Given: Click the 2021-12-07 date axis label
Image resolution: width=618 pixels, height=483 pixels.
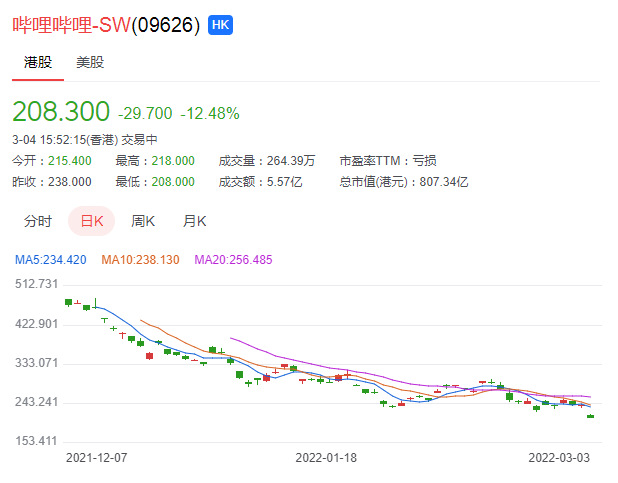Looking at the screenshot, I should (x=97, y=458).
